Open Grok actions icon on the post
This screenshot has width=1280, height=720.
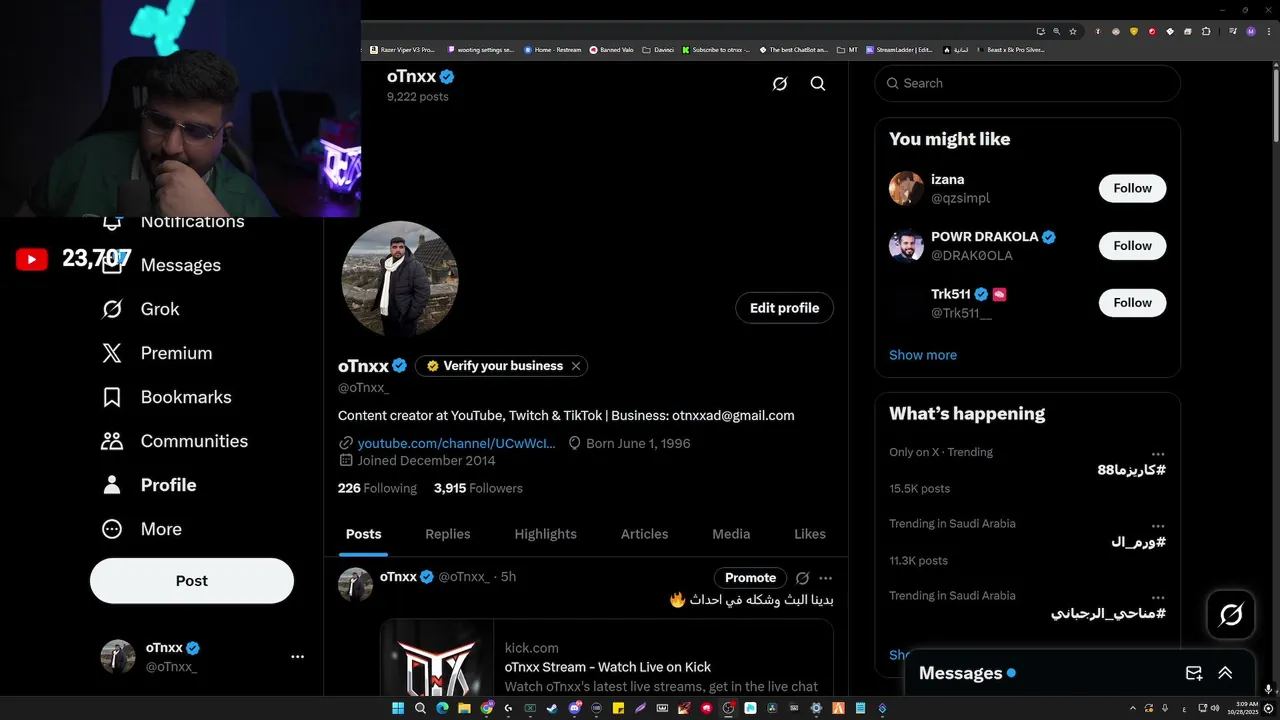click(802, 578)
